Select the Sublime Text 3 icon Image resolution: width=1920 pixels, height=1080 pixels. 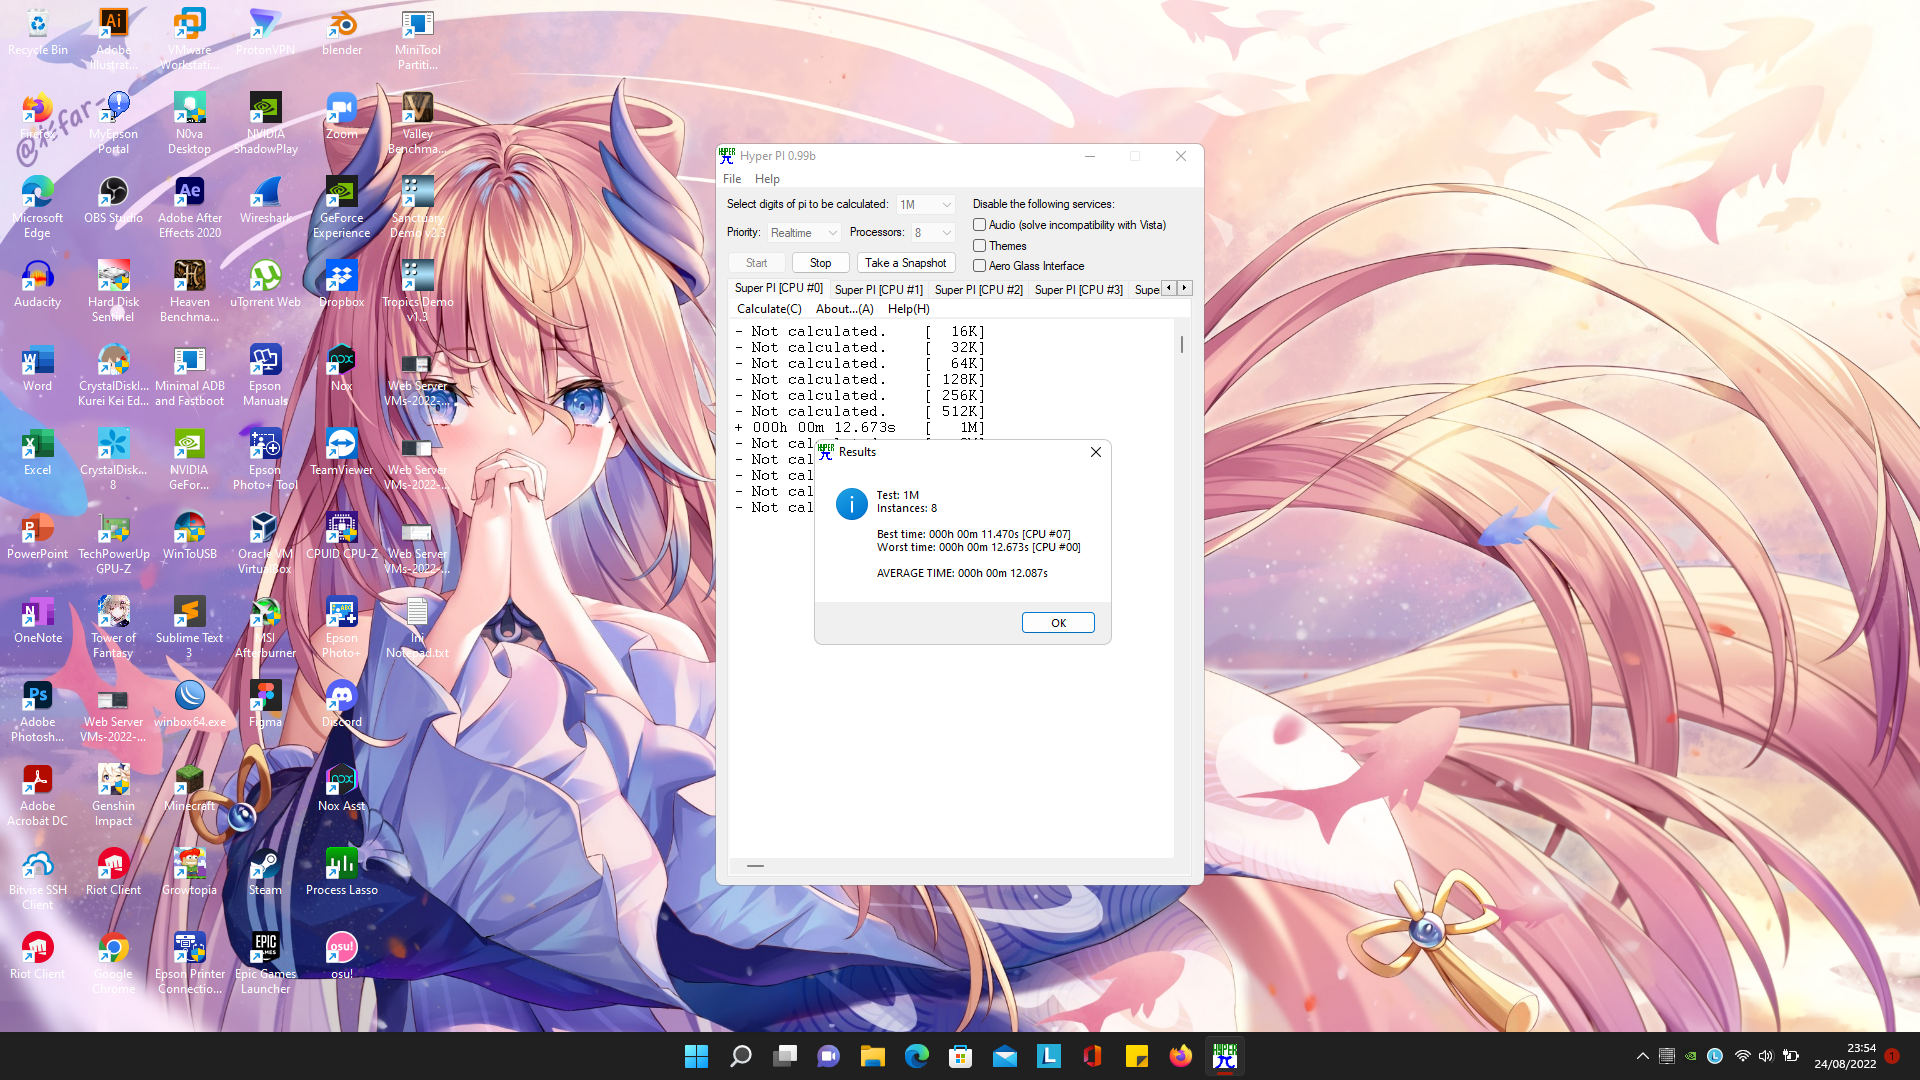tap(189, 627)
